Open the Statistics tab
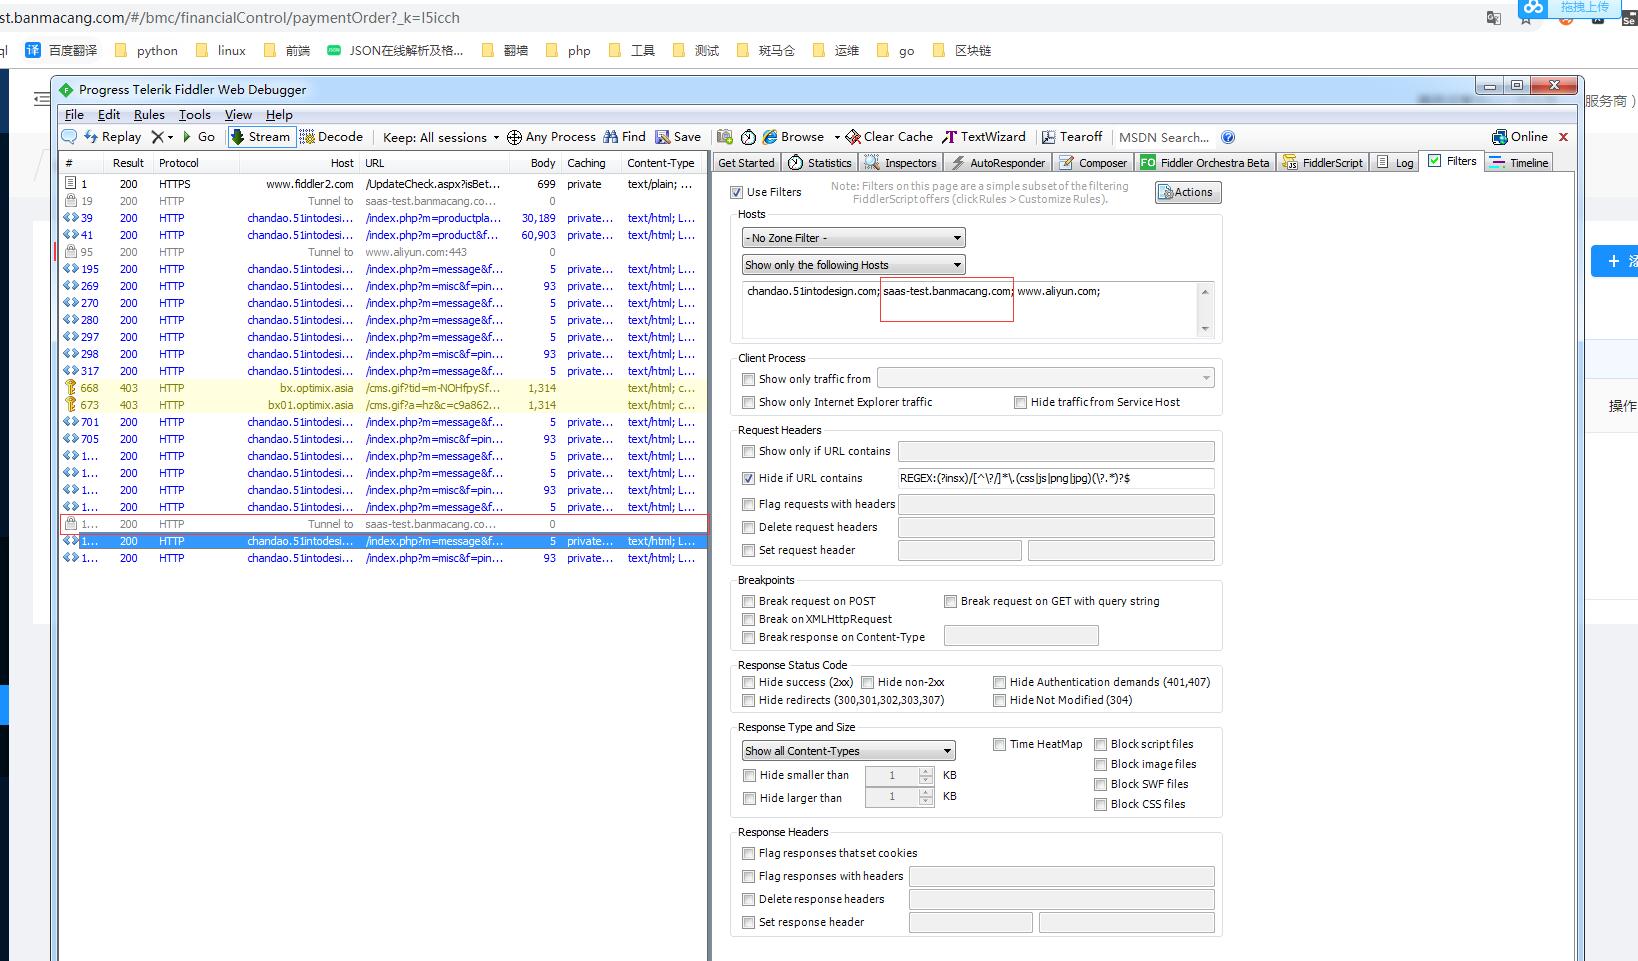The height and width of the screenshot is (961, 1638). 820,163
